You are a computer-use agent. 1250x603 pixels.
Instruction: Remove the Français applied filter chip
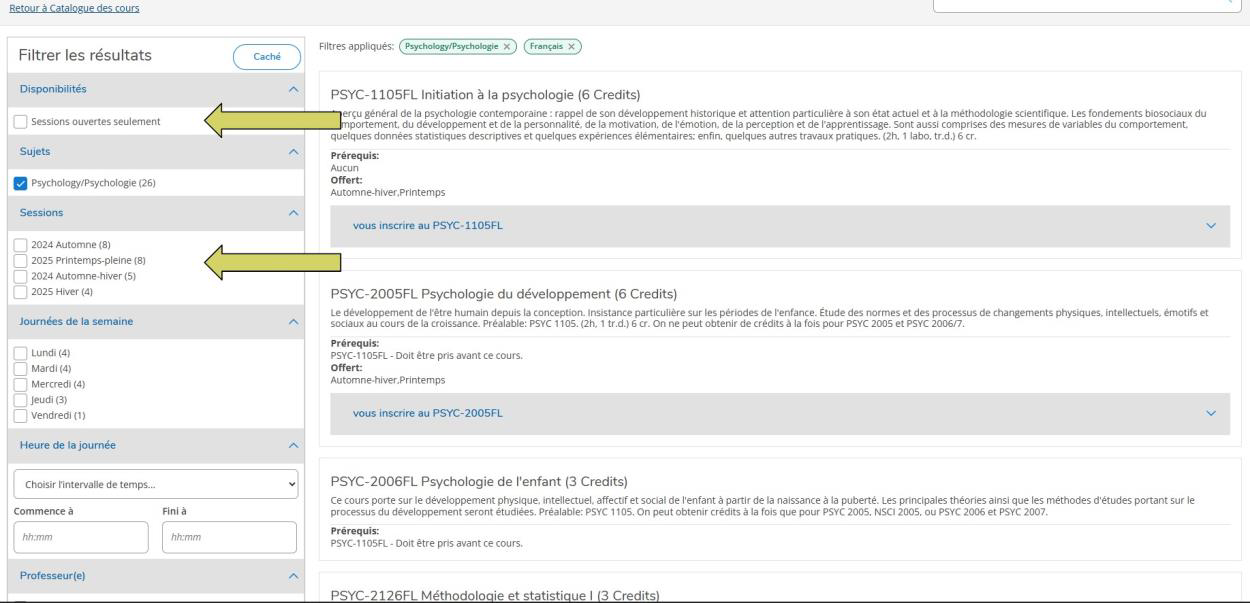click(572, 47)
